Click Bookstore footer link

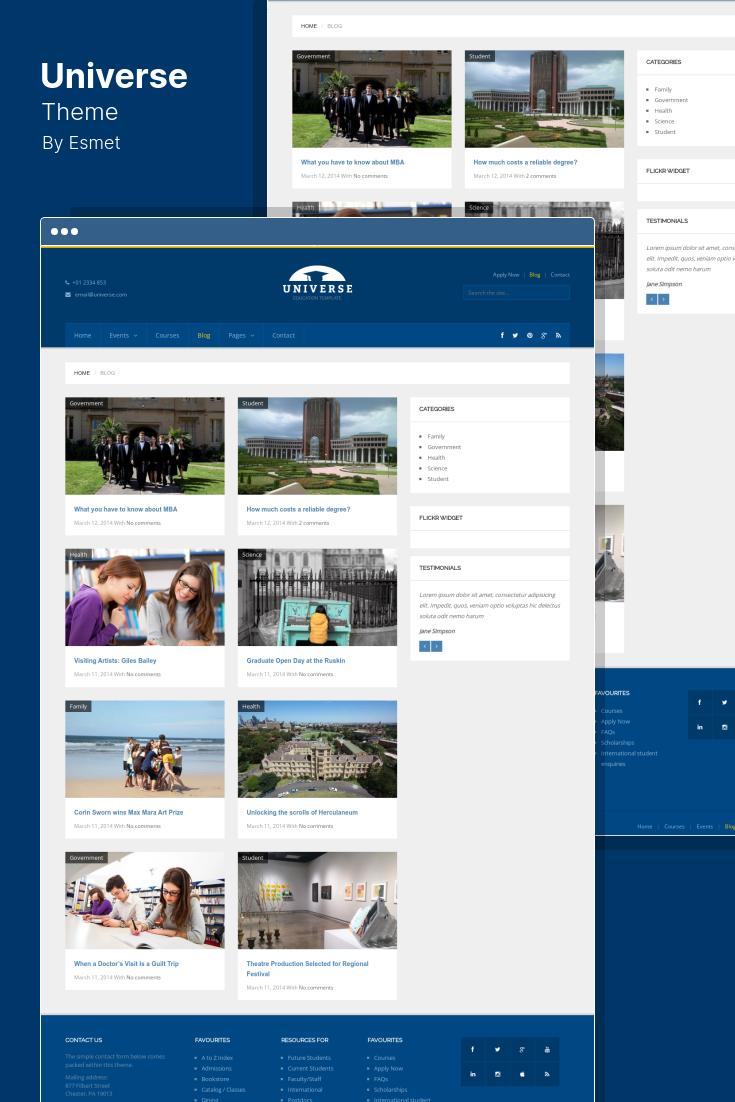click(x=215, y=1079)
